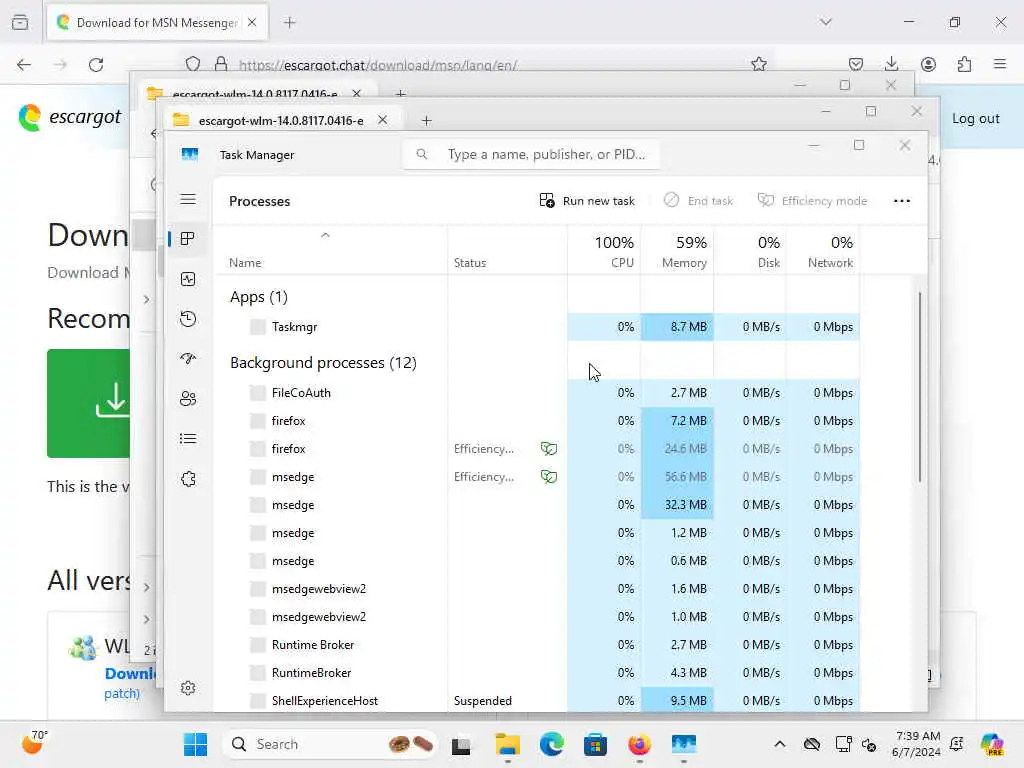Click Run new task button
The image size is (1024, 768).
pos(587,200)
